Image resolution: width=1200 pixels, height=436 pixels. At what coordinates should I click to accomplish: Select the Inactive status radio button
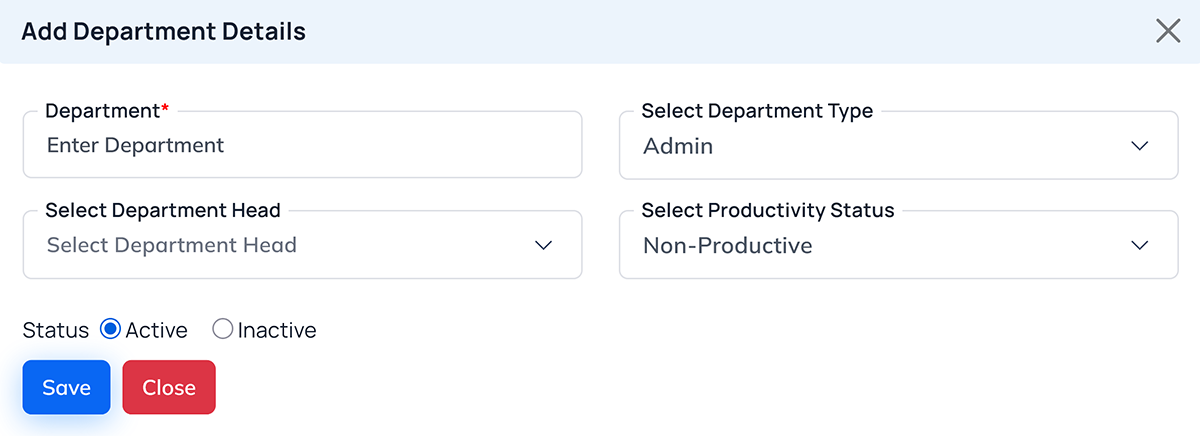[223, 329]
